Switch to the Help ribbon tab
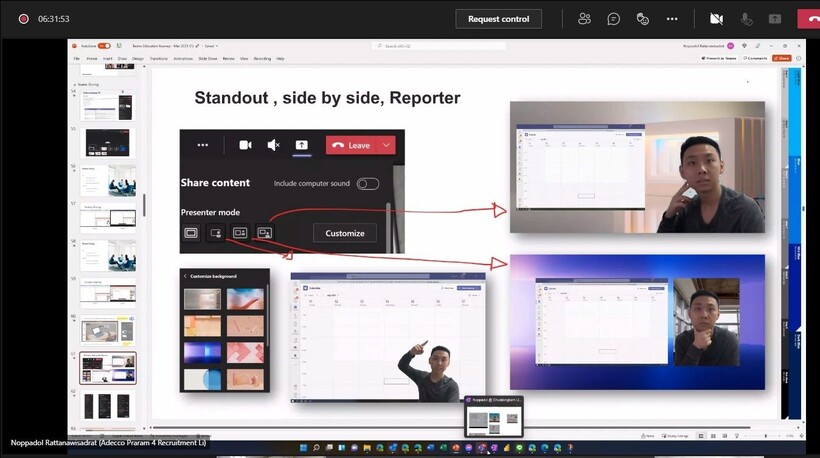The width and height of the screenshot is (820, 458). point(280,59)
